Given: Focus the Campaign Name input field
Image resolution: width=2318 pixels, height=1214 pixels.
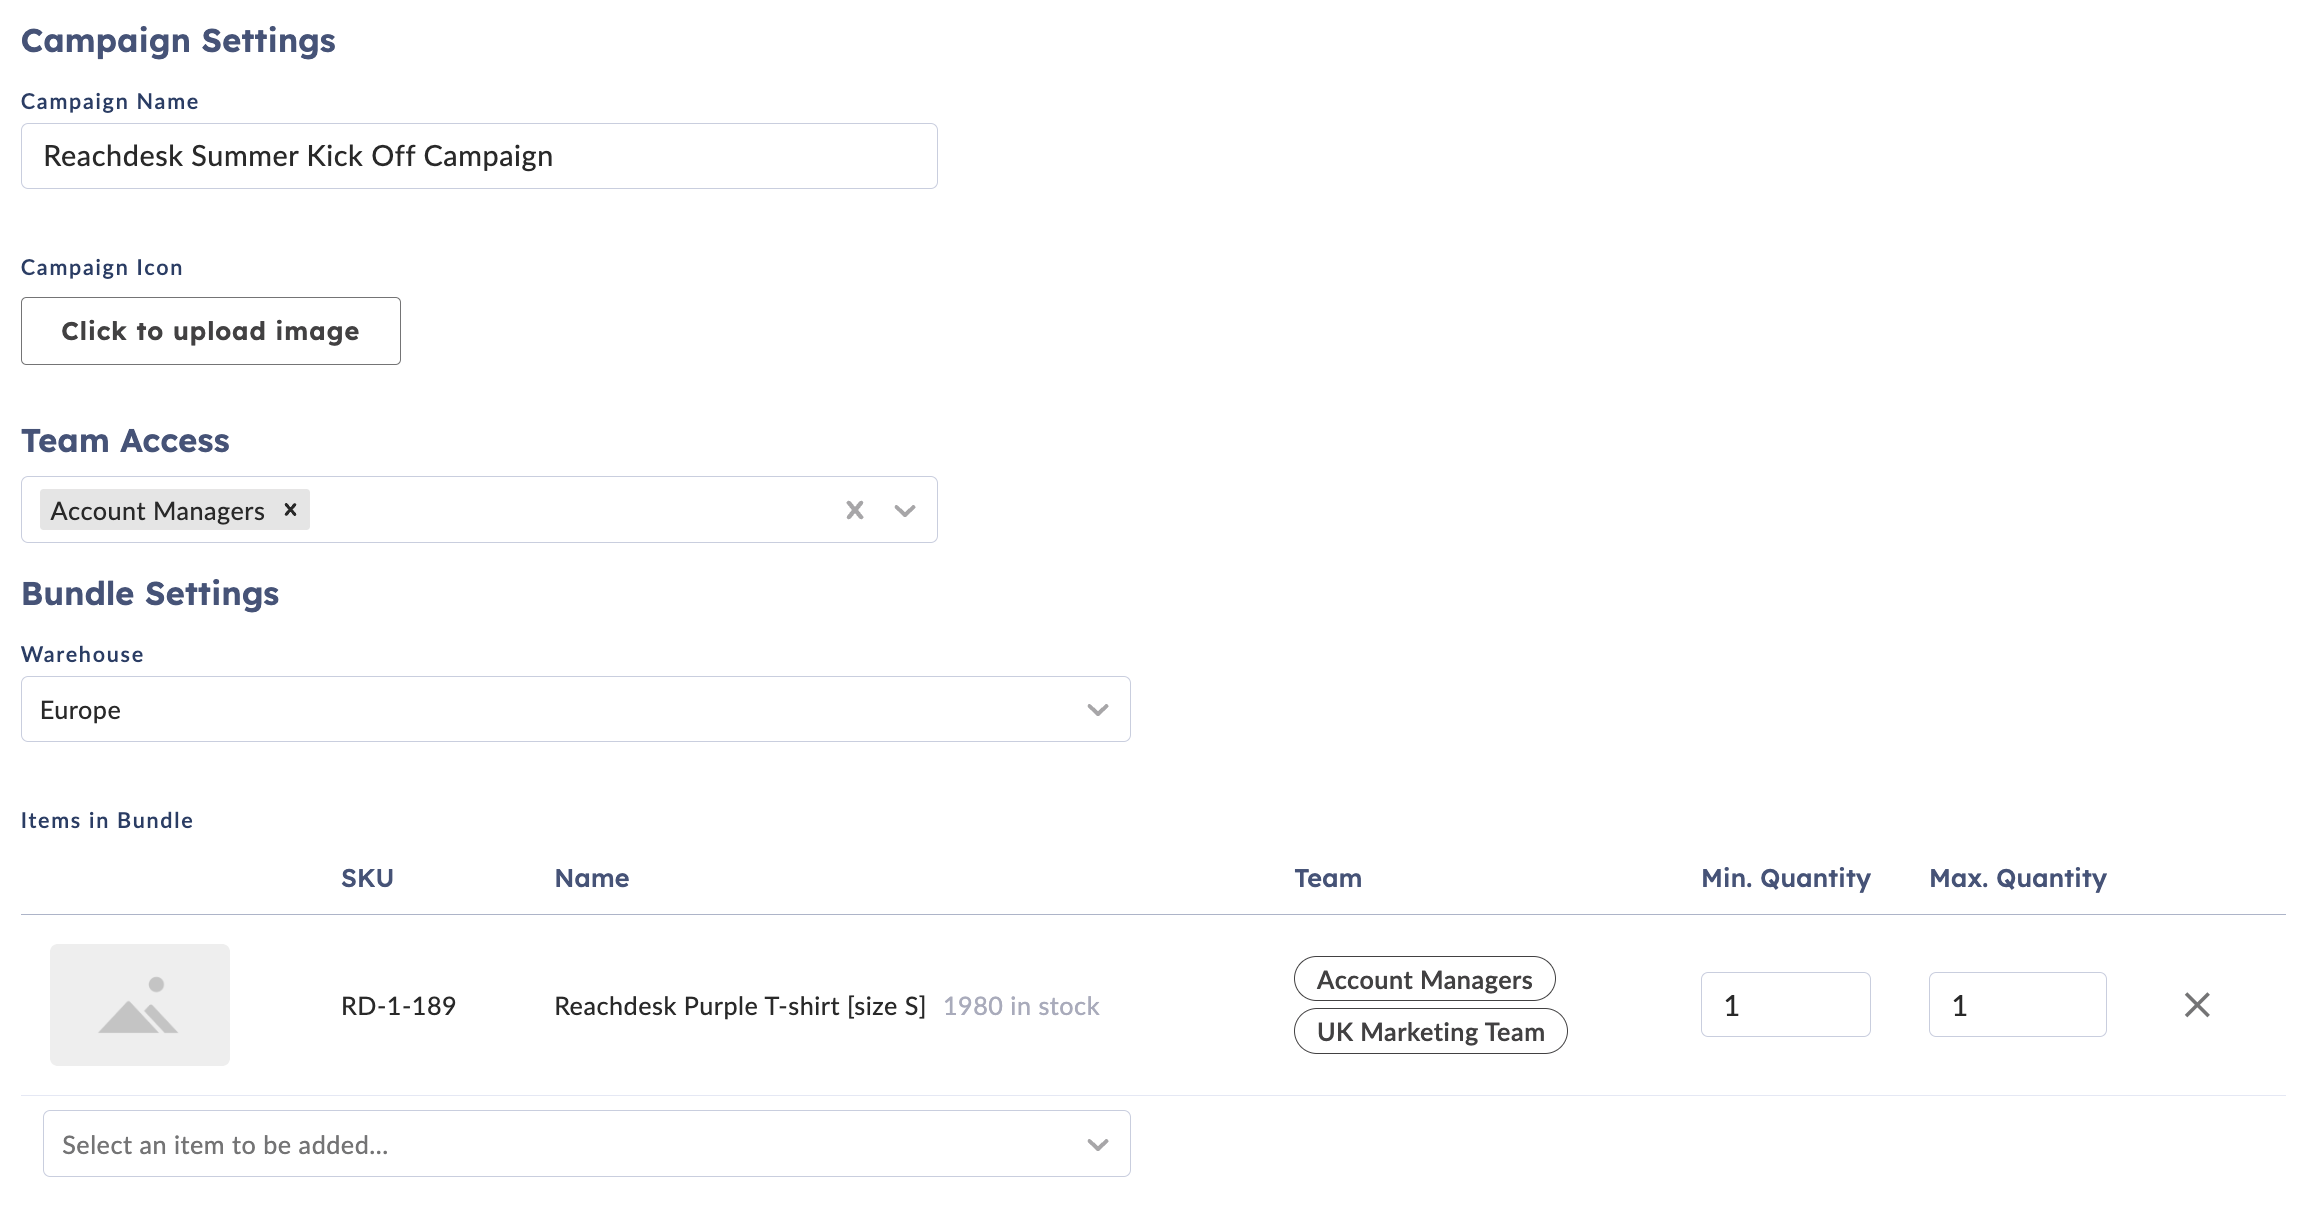Looking at the screenshot, I should [479, 156].
